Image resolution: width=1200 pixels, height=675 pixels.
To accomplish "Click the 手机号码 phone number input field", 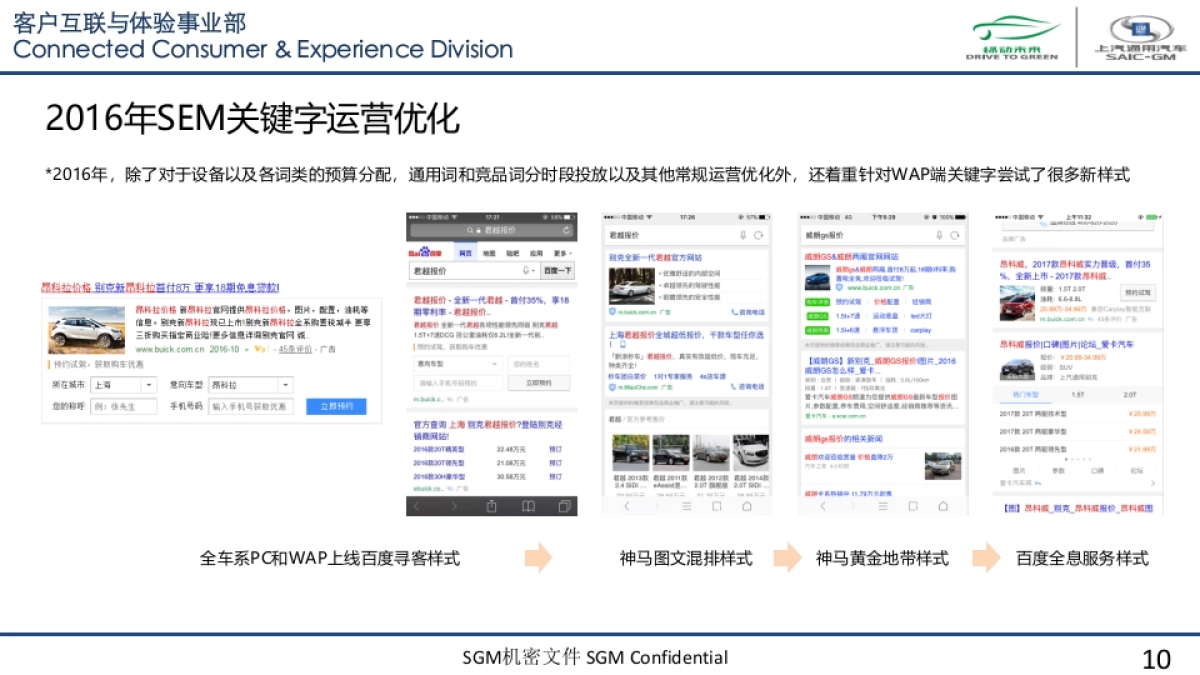I will coord(250,407).
